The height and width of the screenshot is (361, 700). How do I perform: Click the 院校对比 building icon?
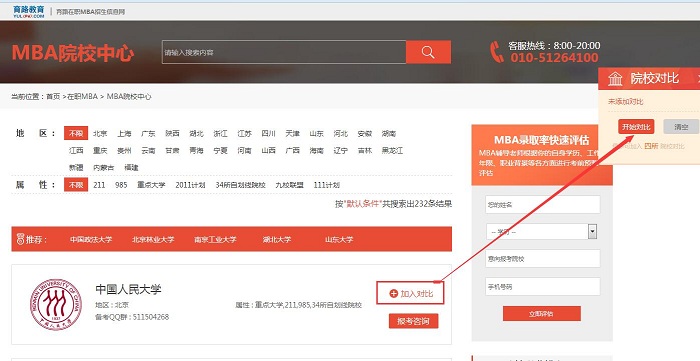[x=615, y=79]
